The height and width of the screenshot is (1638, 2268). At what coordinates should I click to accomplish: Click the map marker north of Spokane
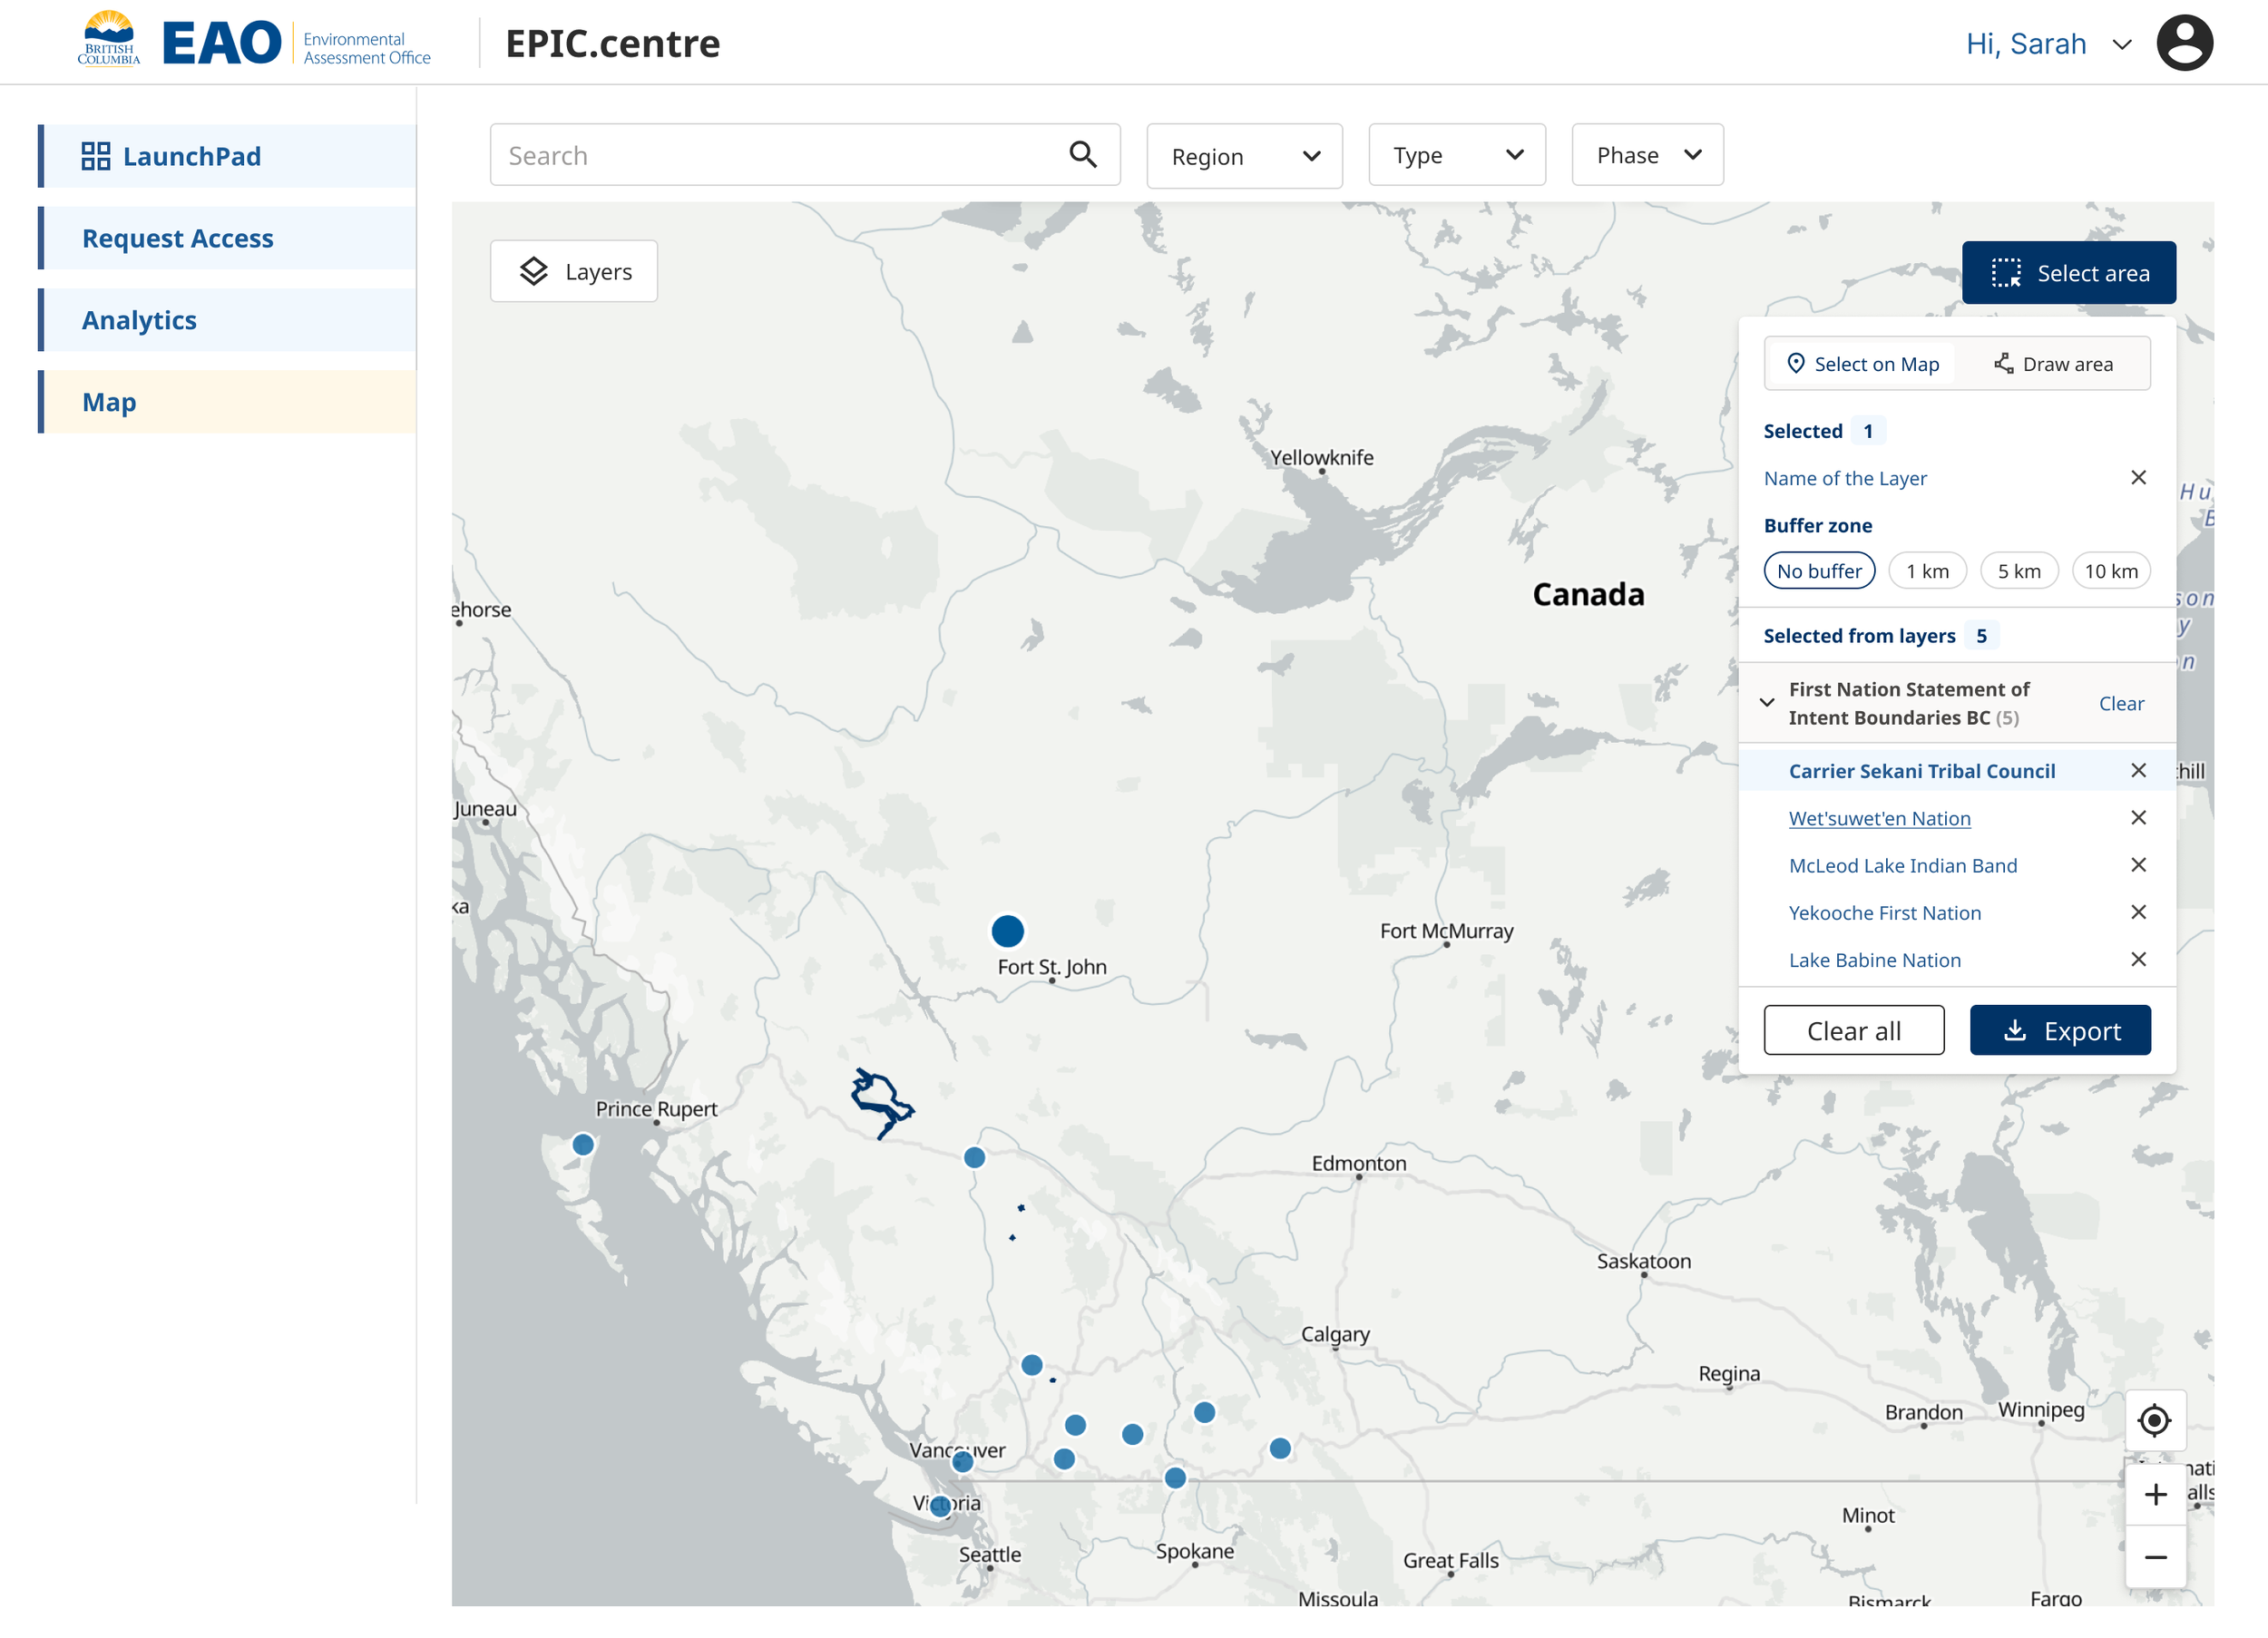(1175, 1477)
